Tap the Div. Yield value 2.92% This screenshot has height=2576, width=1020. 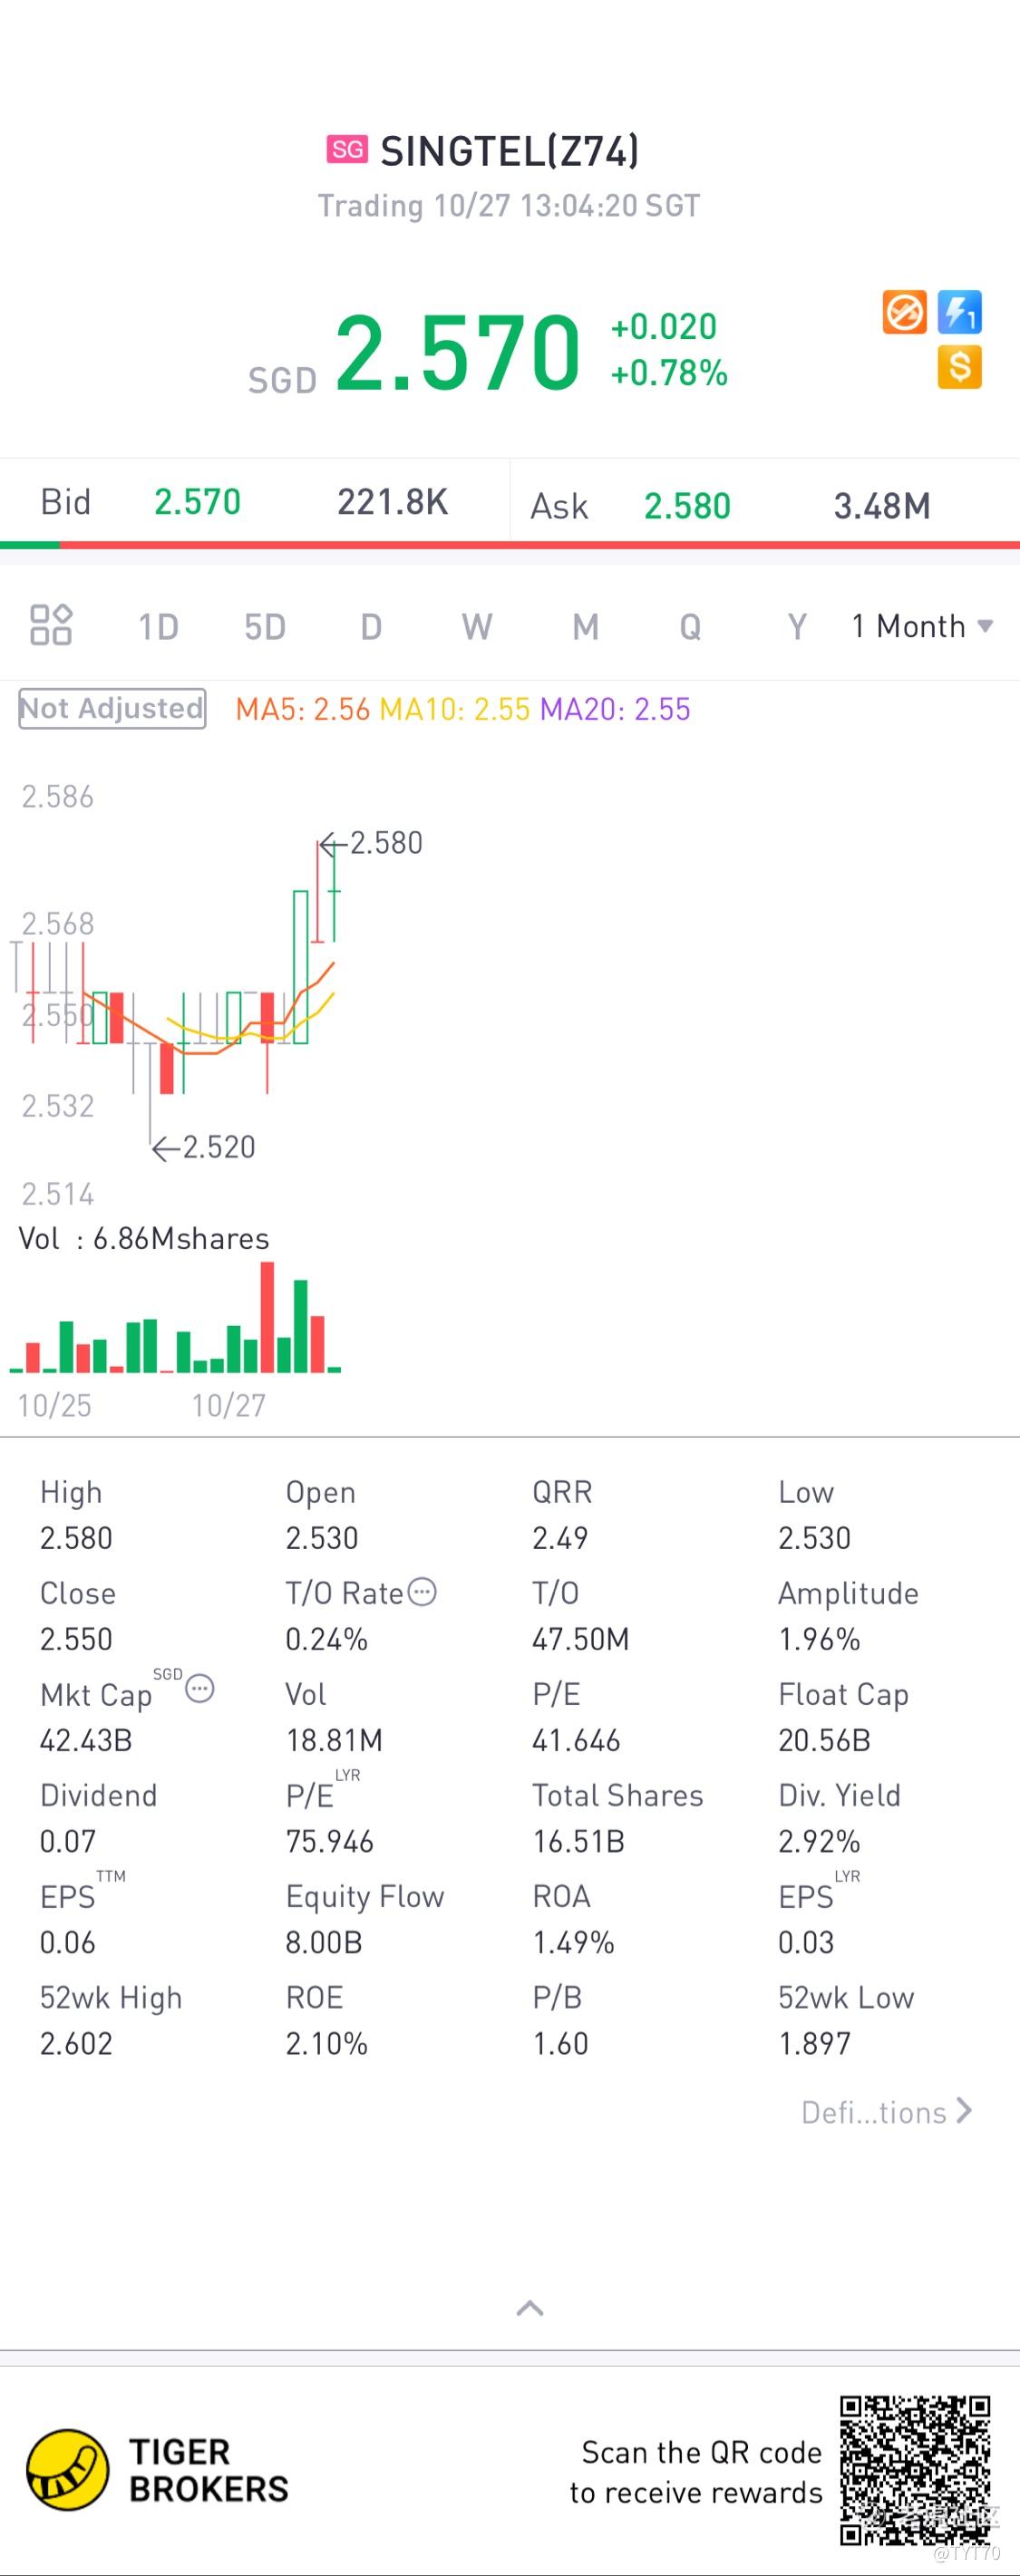click(x=819, y=1841)
